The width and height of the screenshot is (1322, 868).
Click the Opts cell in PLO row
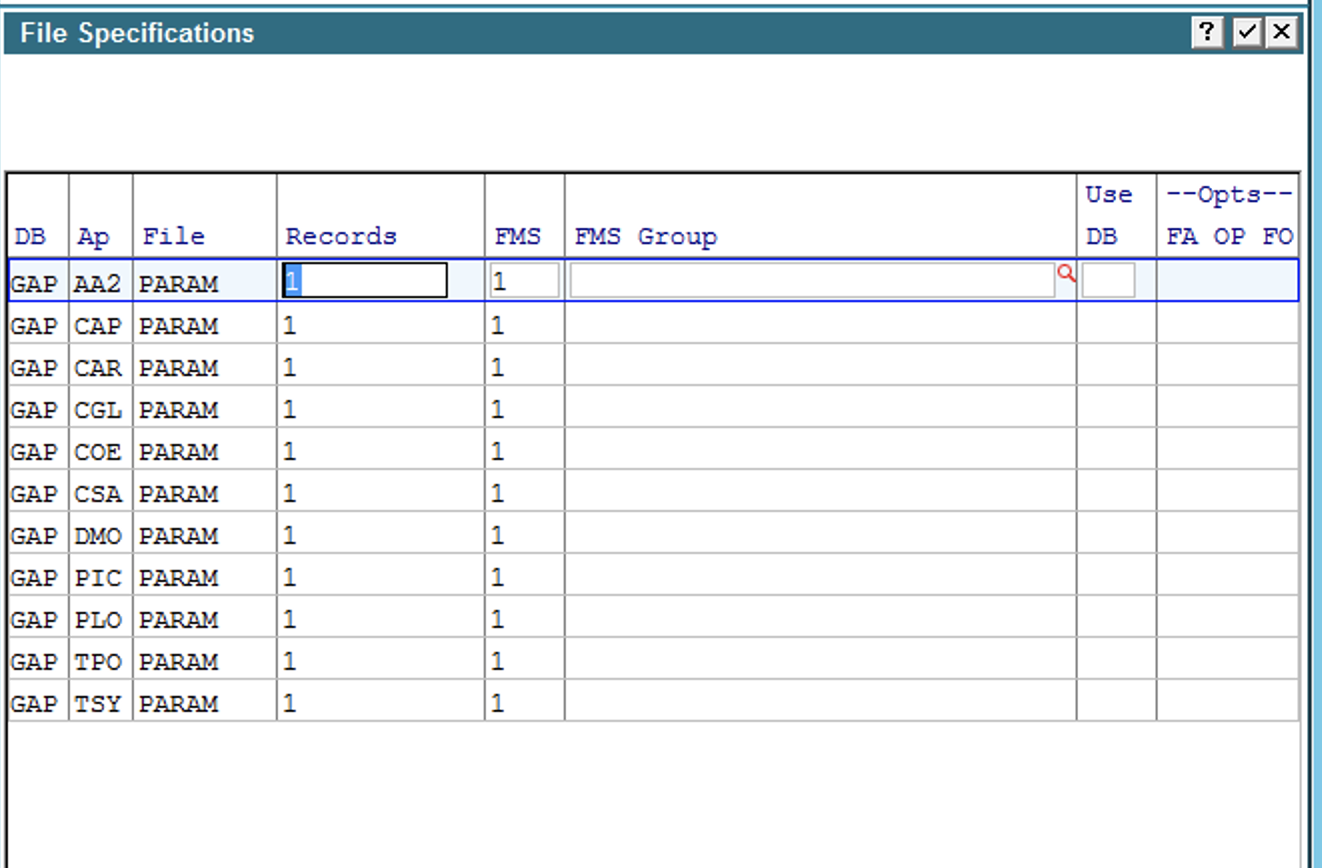[x=1228, y=620]
